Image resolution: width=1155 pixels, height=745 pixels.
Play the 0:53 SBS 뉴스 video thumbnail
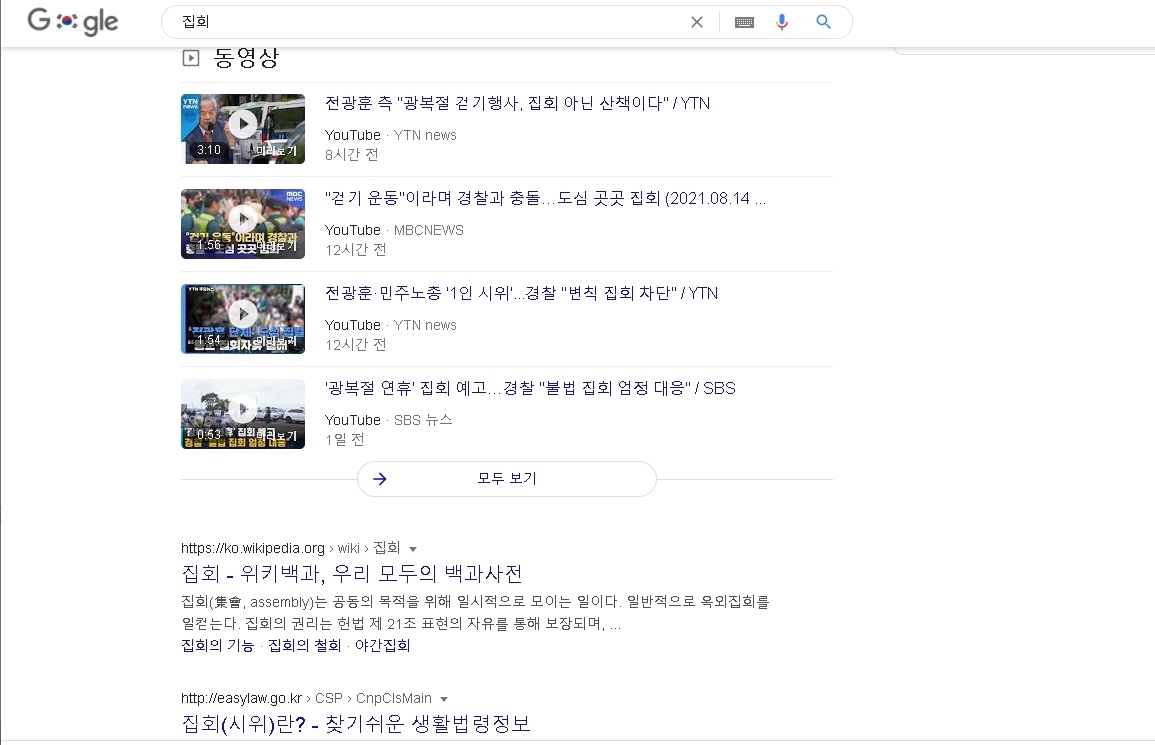click(243, 414)
